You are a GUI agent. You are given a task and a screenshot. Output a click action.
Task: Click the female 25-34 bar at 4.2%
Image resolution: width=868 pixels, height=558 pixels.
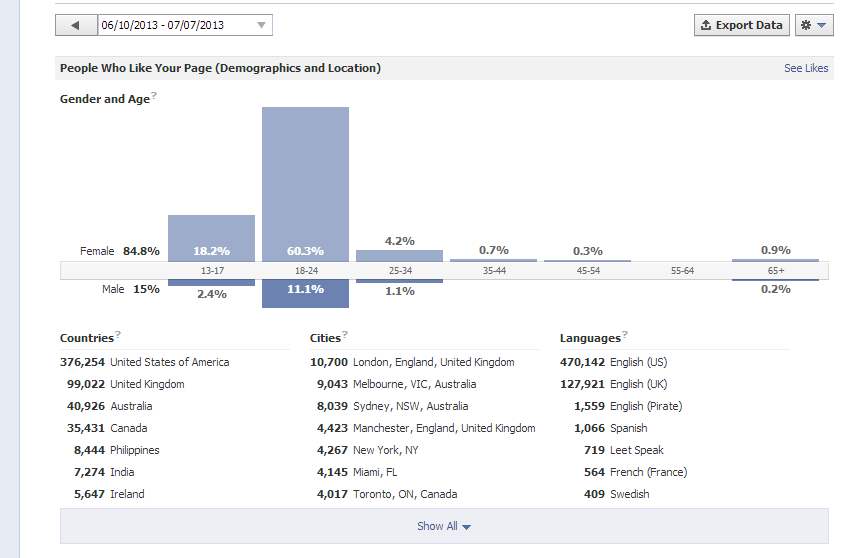(400, 256)
